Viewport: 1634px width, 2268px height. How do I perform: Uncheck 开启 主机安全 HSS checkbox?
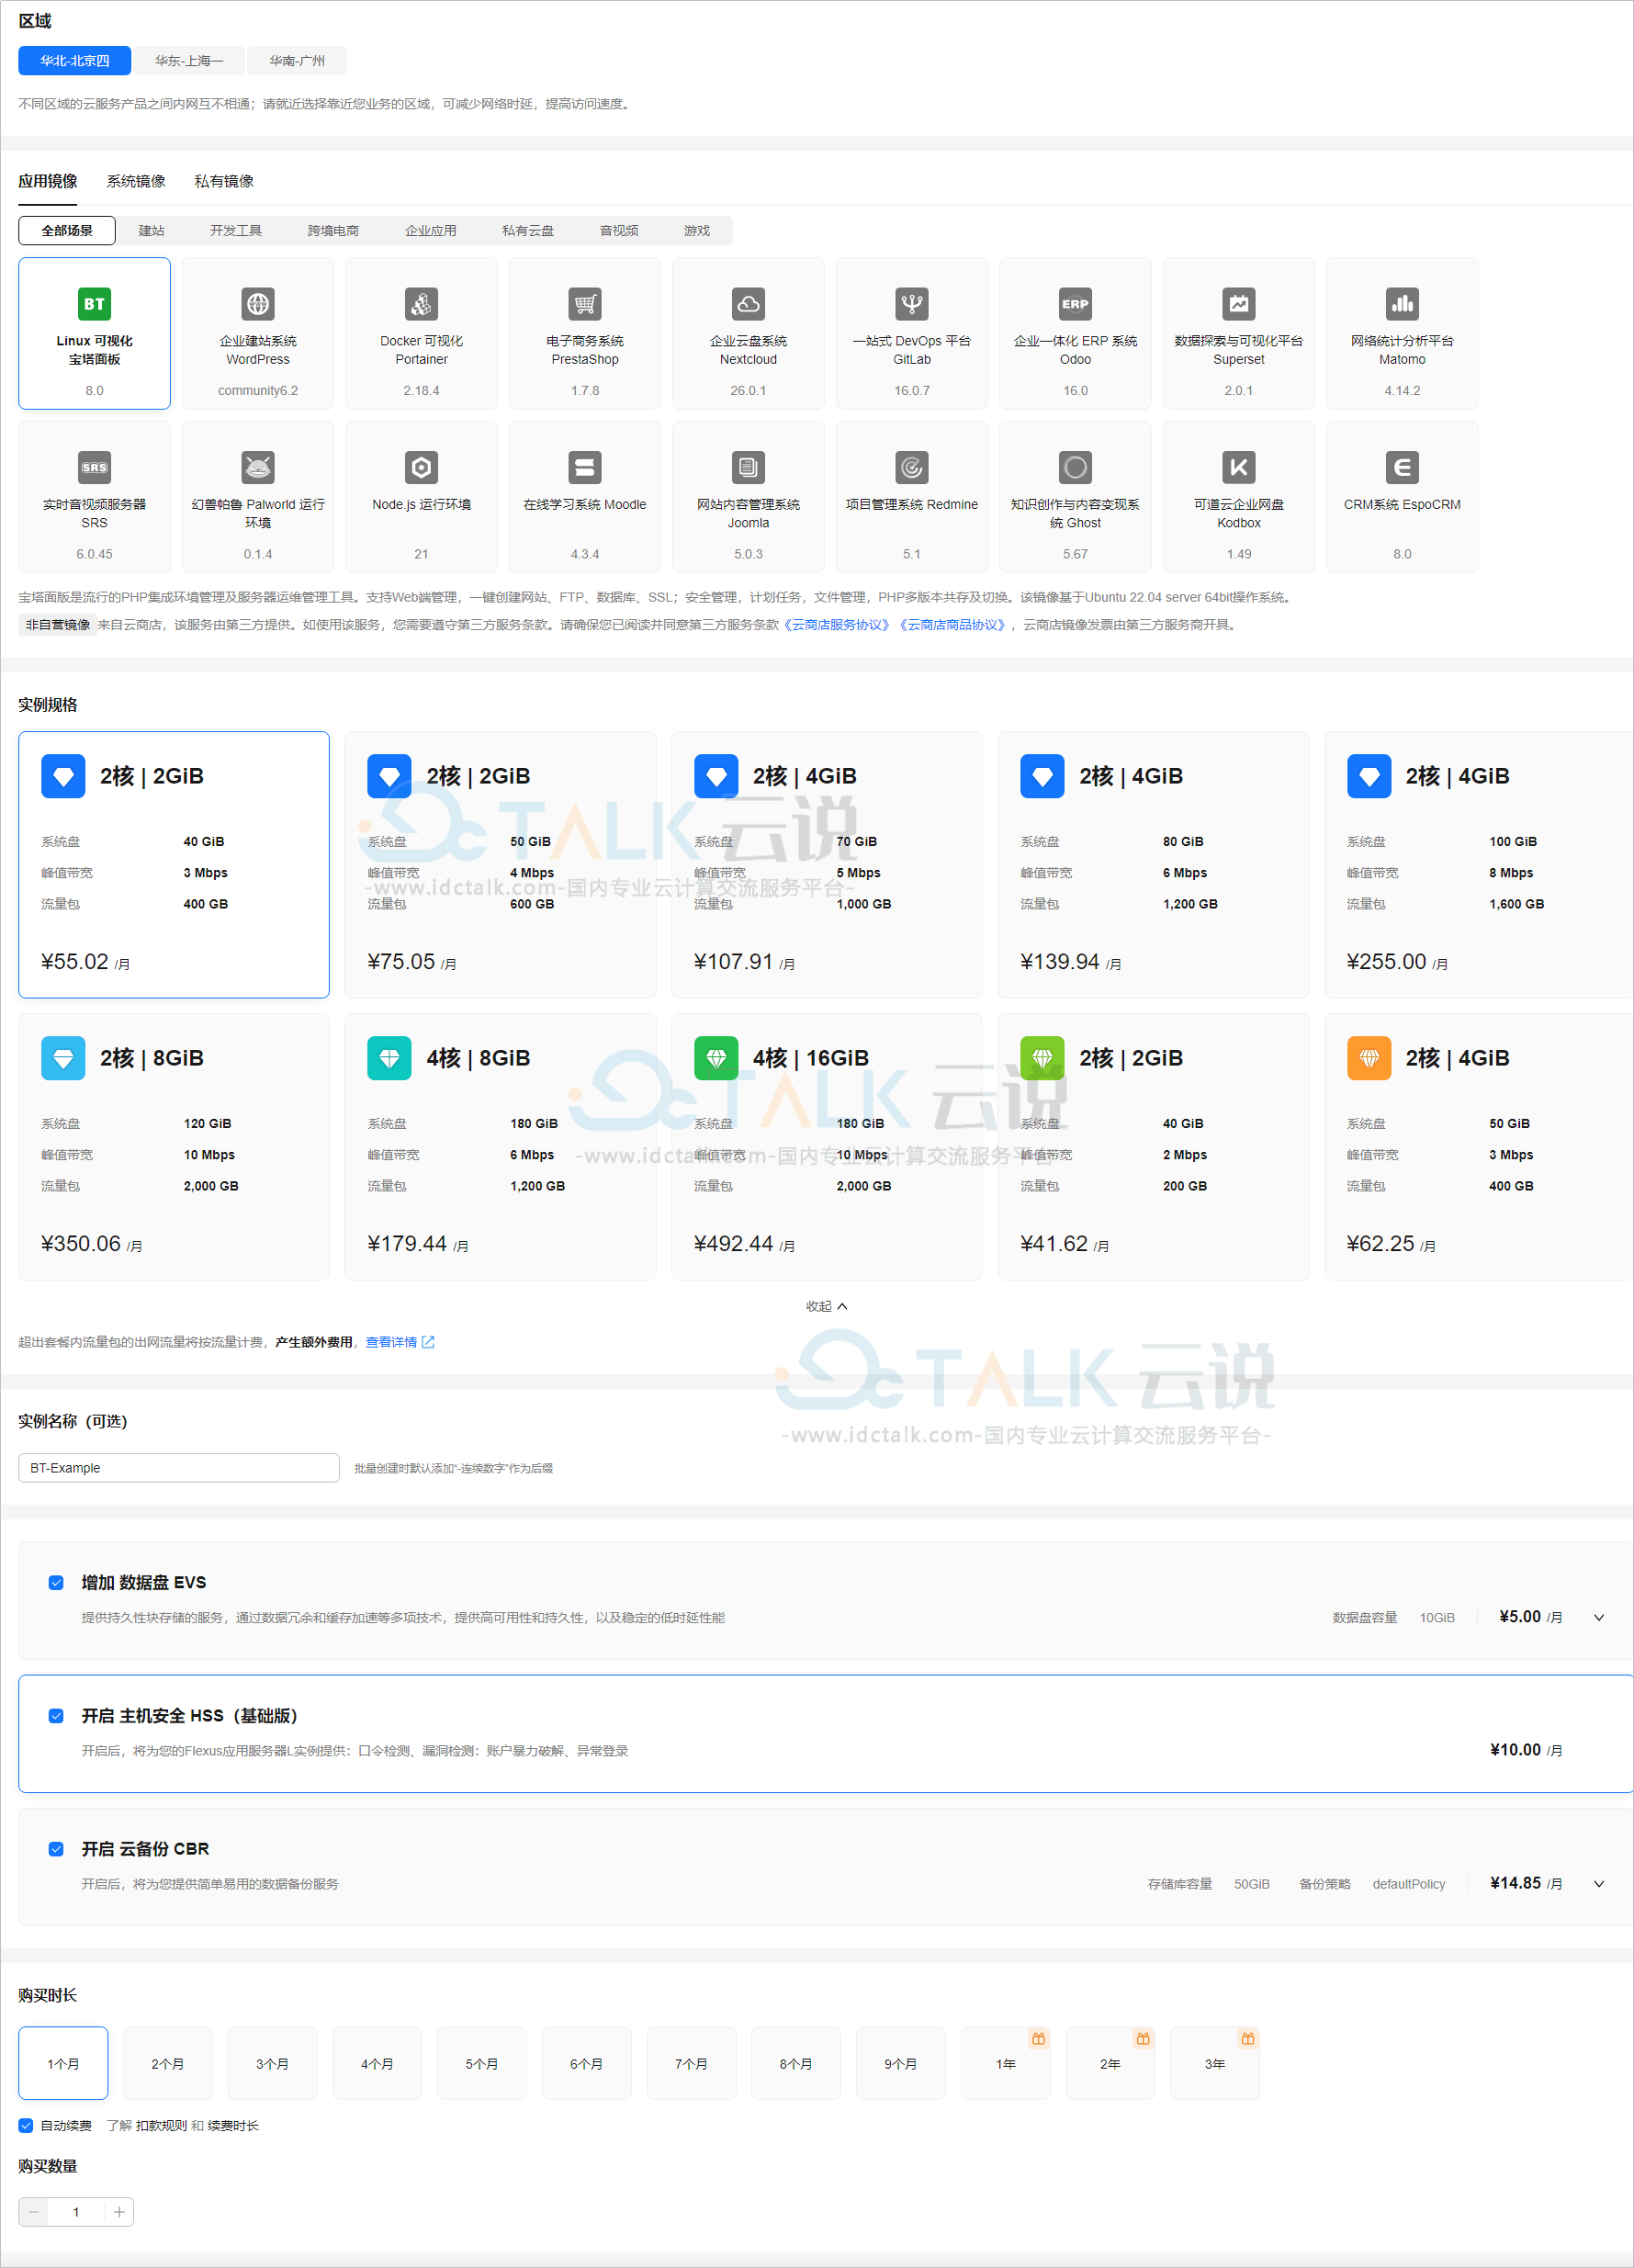(x=56, y=1715)
